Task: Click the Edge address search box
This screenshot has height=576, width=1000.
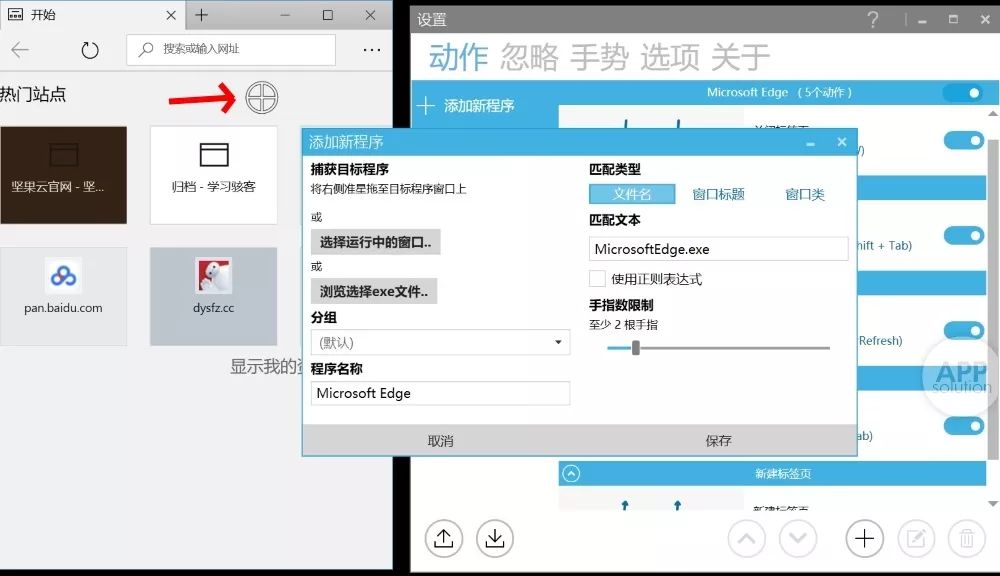Action: click(231, 49)
